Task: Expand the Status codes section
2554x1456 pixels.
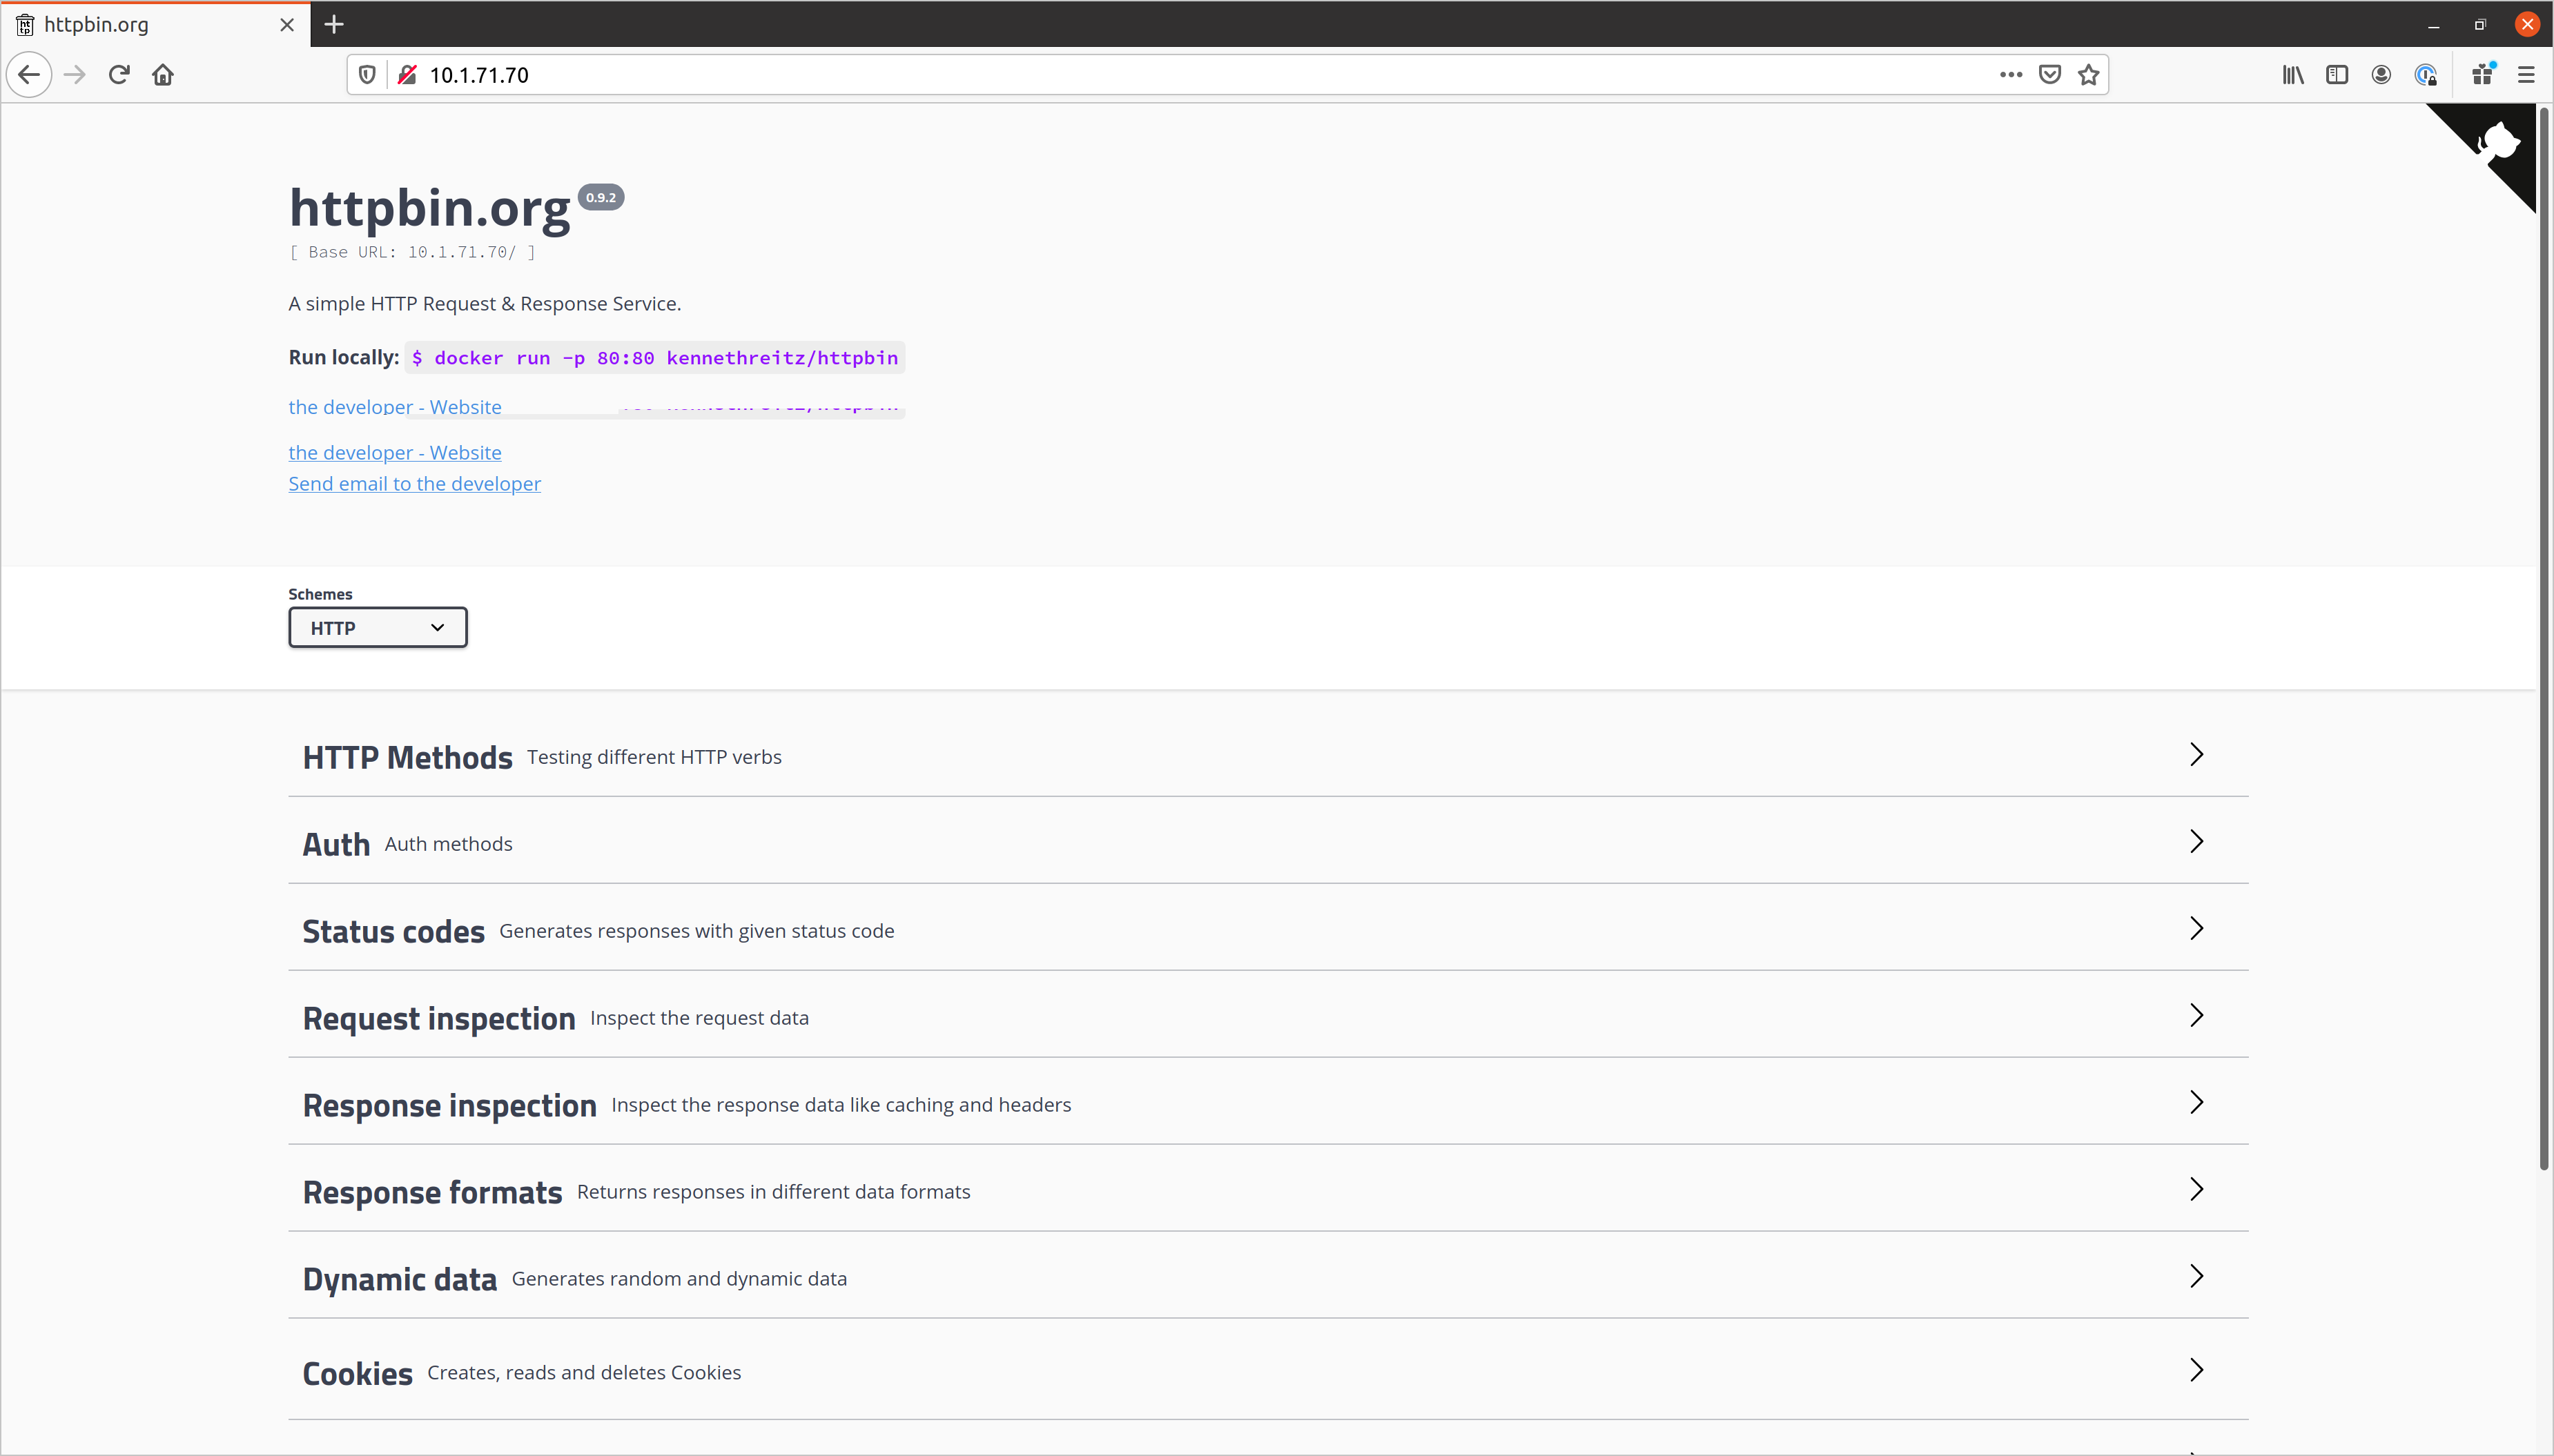Action: tap(393, 931)
